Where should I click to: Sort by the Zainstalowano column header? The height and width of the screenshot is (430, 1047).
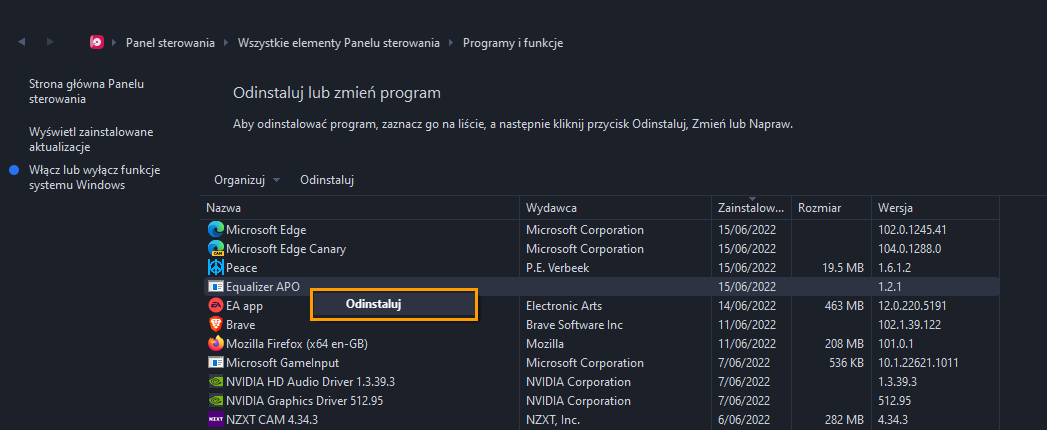pyautogui.click(x=751, y=208)
